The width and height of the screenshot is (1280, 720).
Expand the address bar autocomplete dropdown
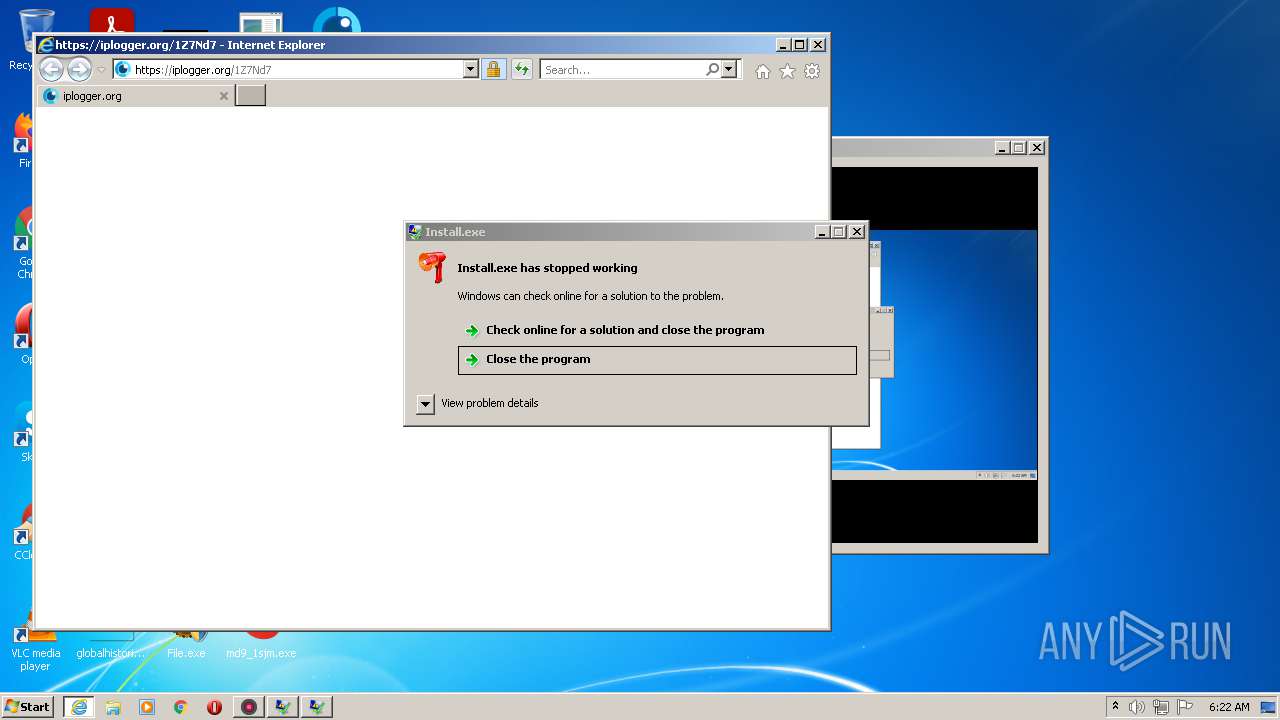471,69
